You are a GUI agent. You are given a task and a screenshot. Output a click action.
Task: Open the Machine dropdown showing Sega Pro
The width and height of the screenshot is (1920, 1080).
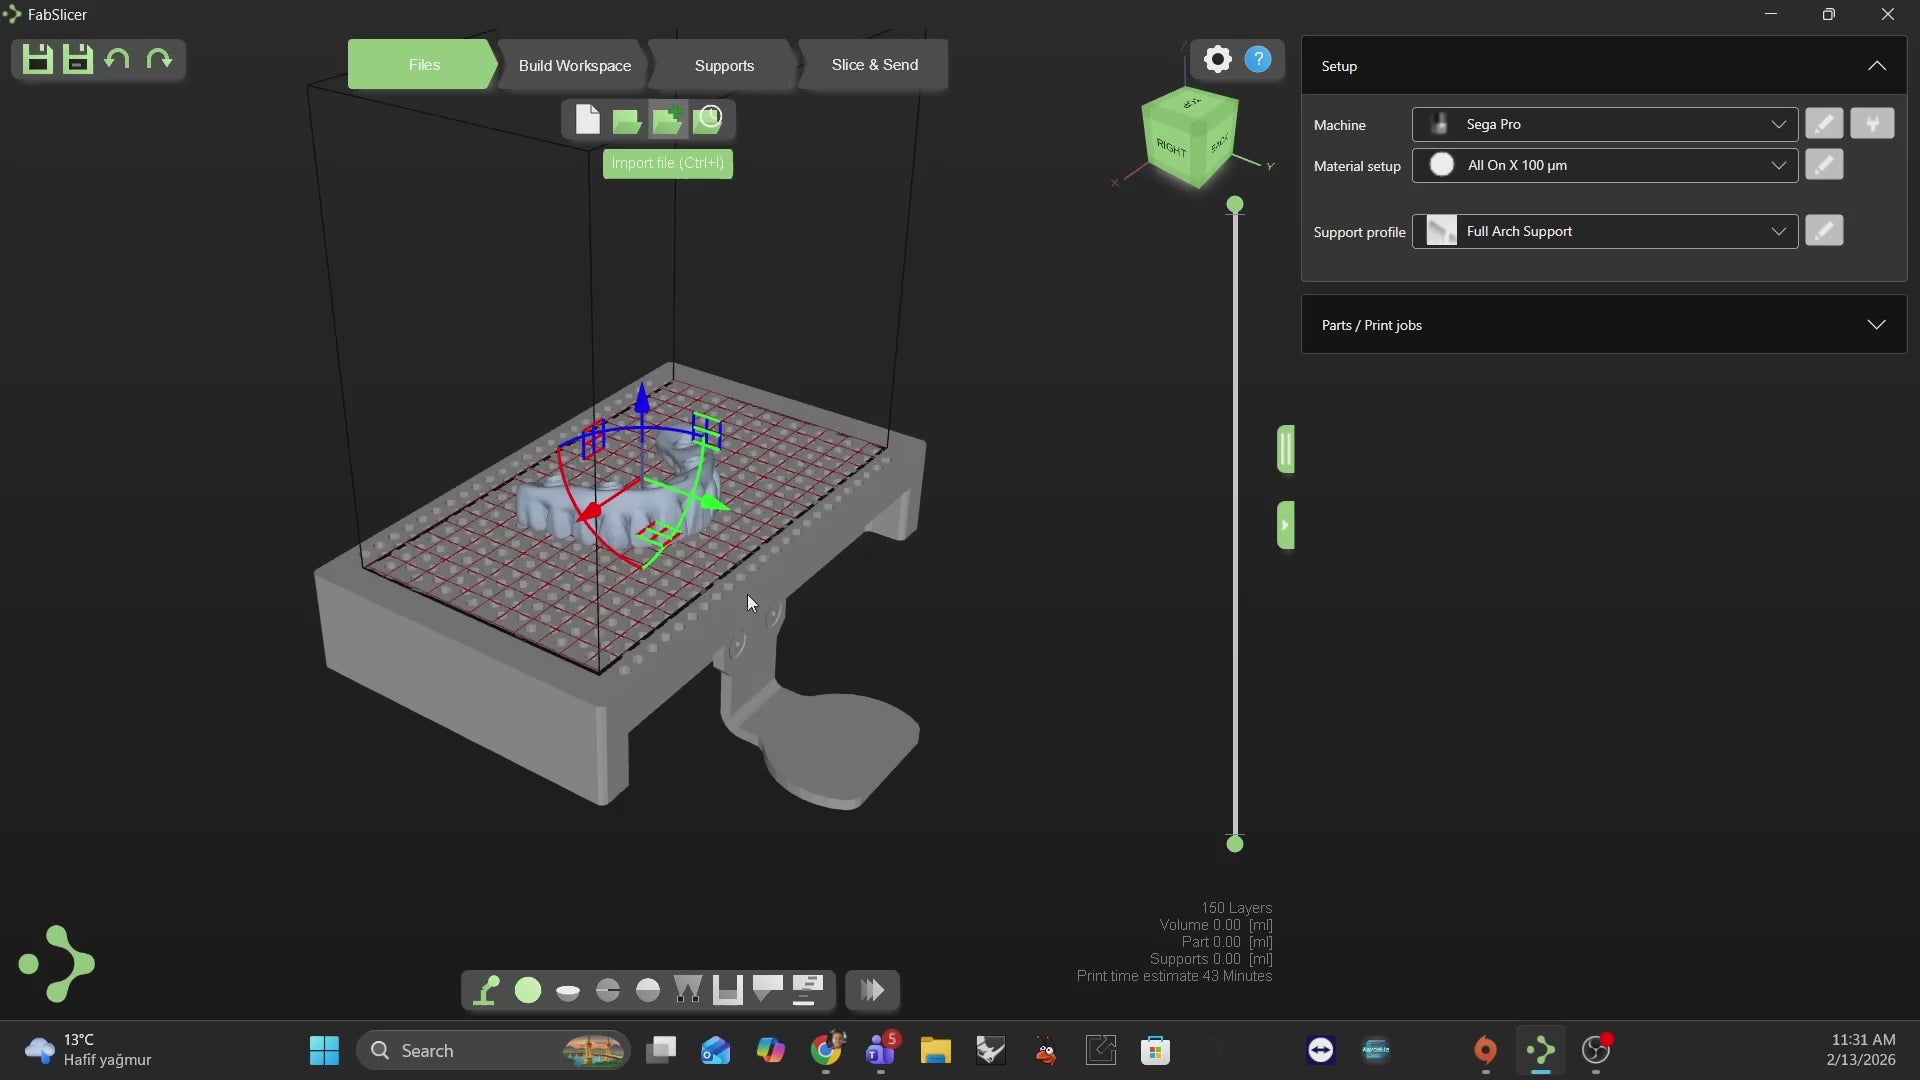coord(1604,124)
